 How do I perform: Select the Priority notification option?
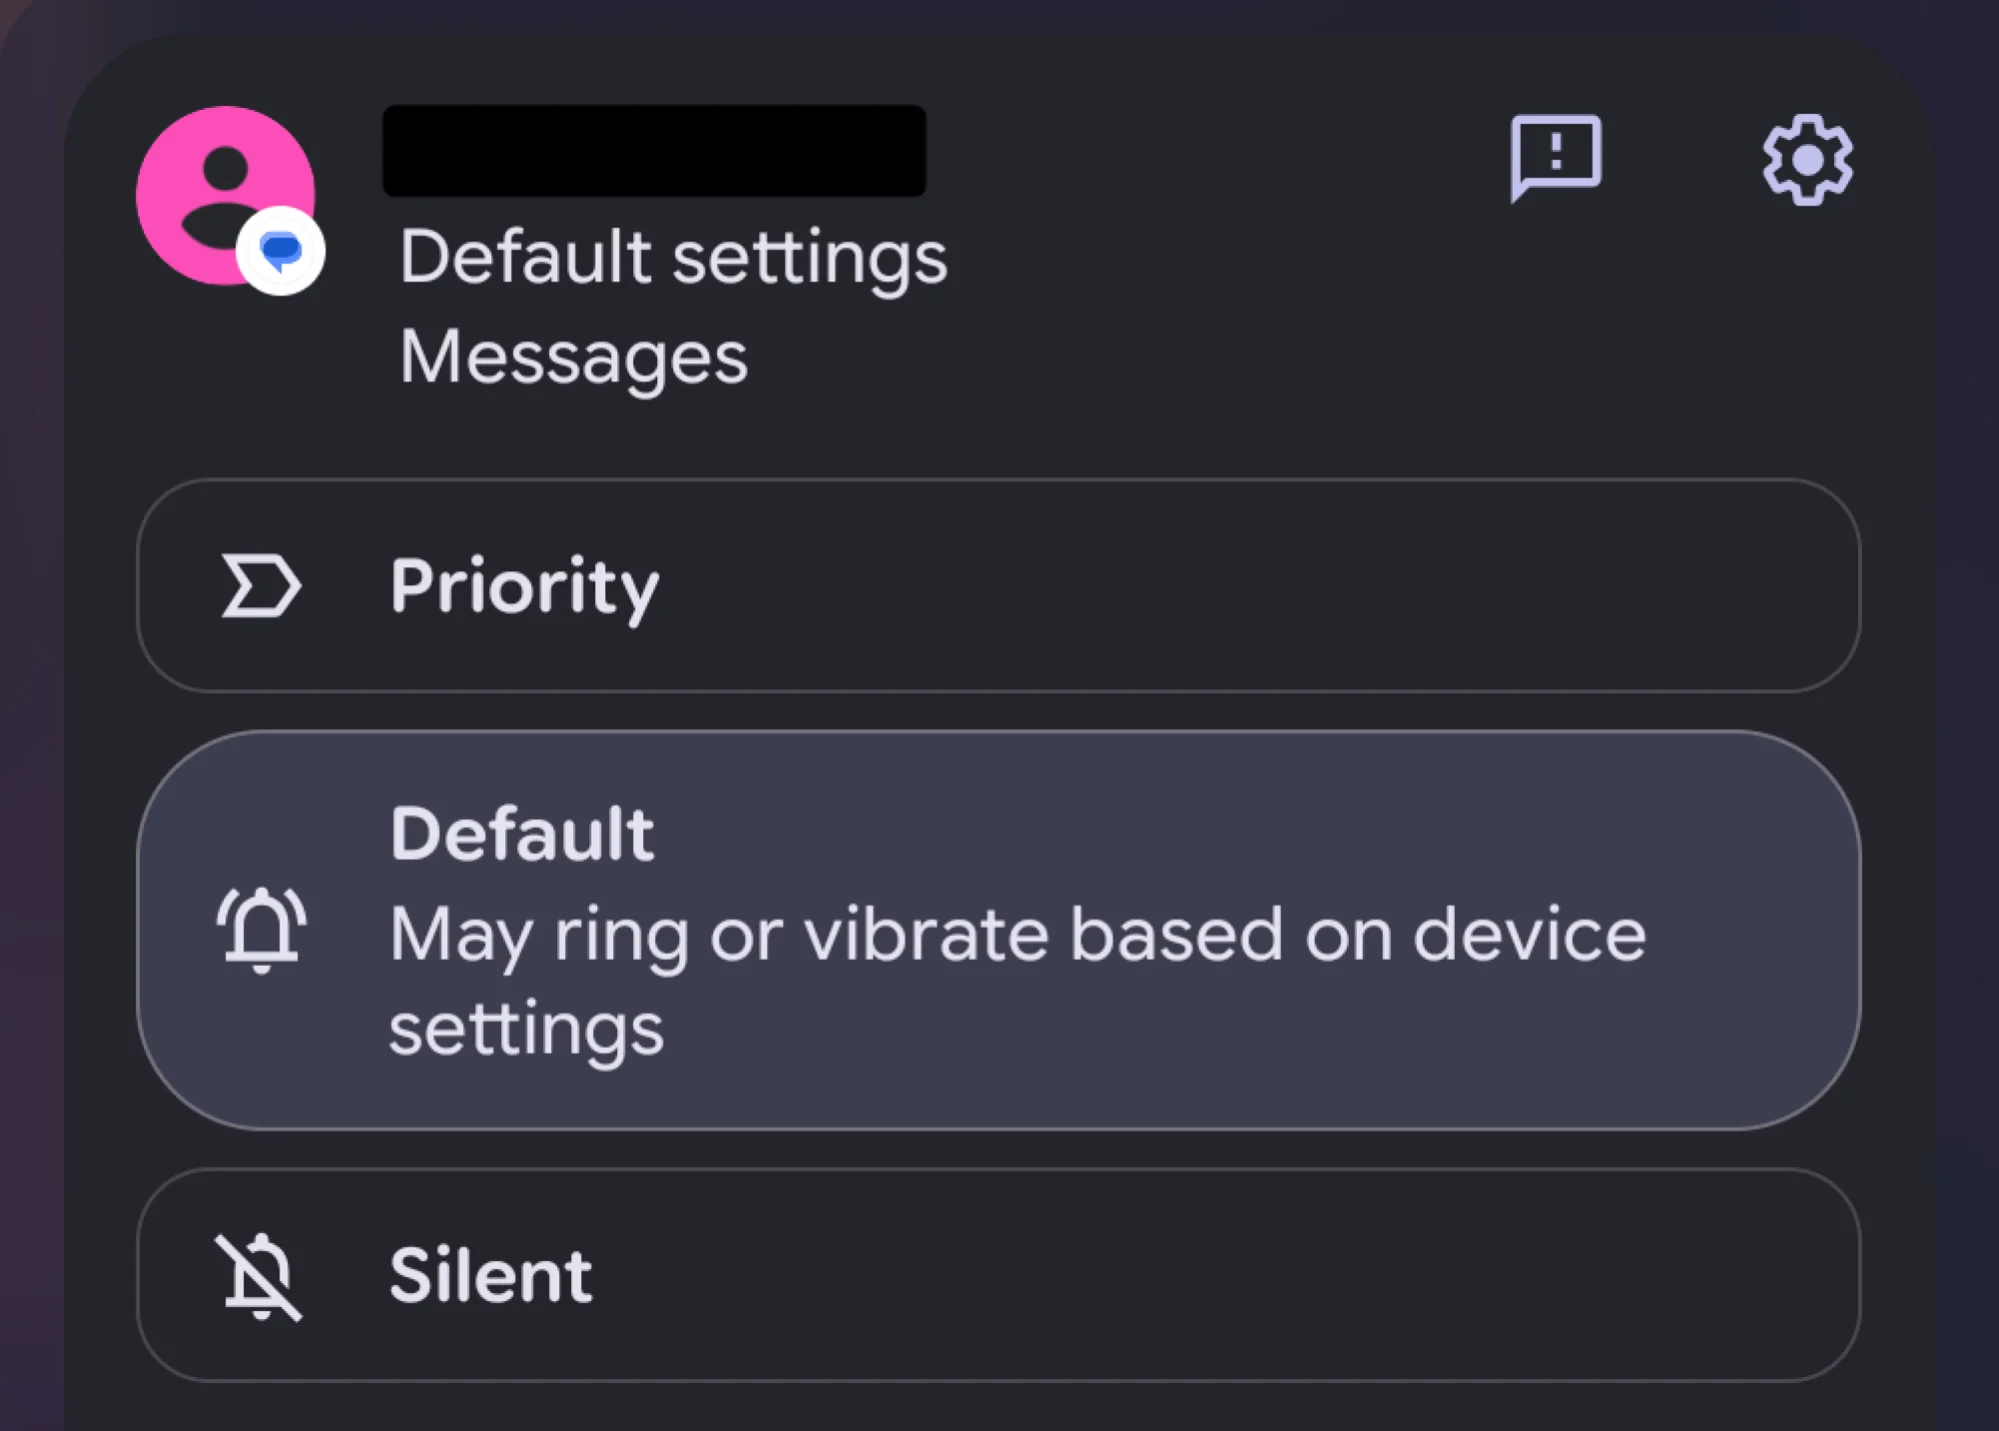click(x=999, y=585)
